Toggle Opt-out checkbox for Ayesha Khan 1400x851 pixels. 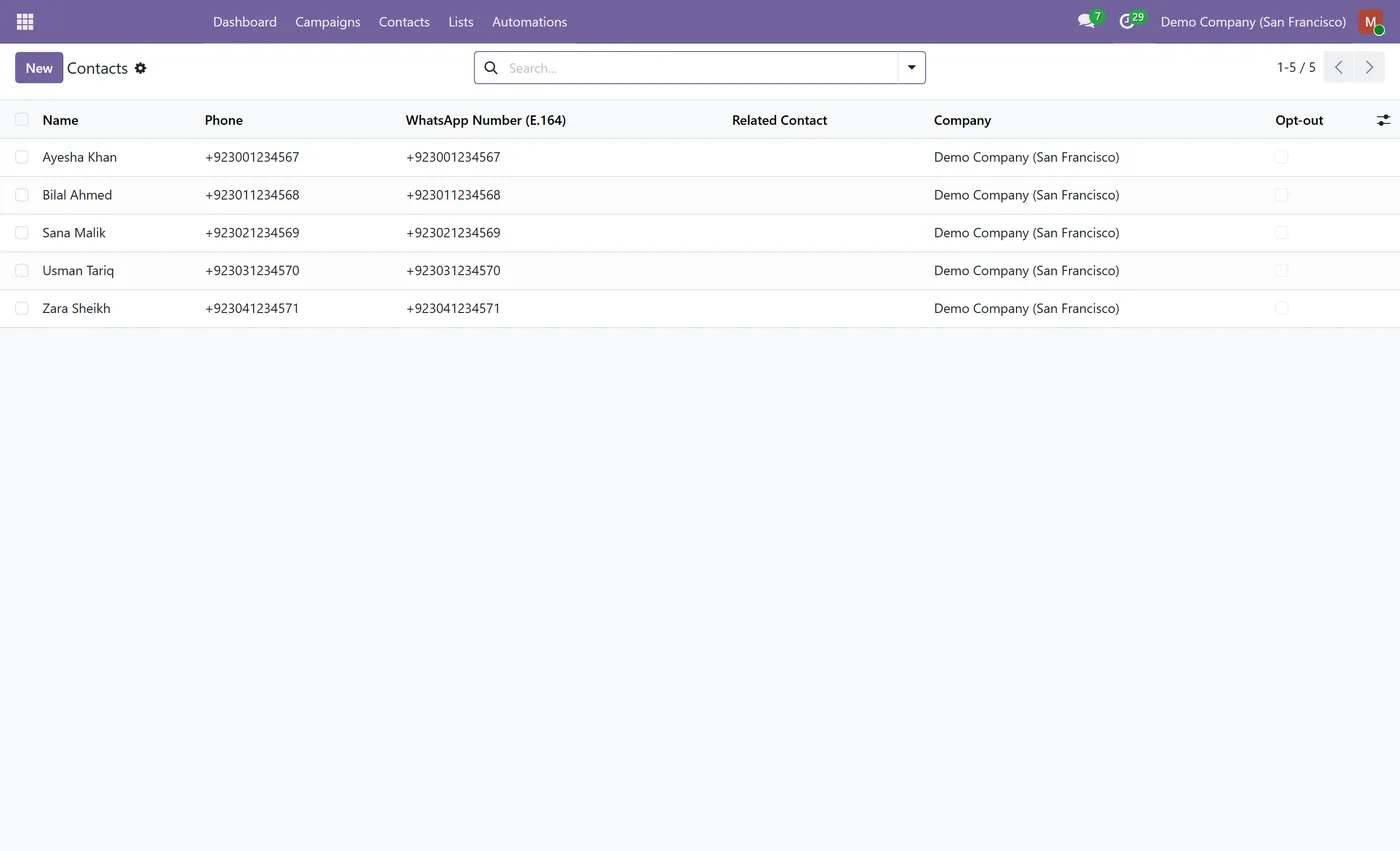coord(1282,157)
